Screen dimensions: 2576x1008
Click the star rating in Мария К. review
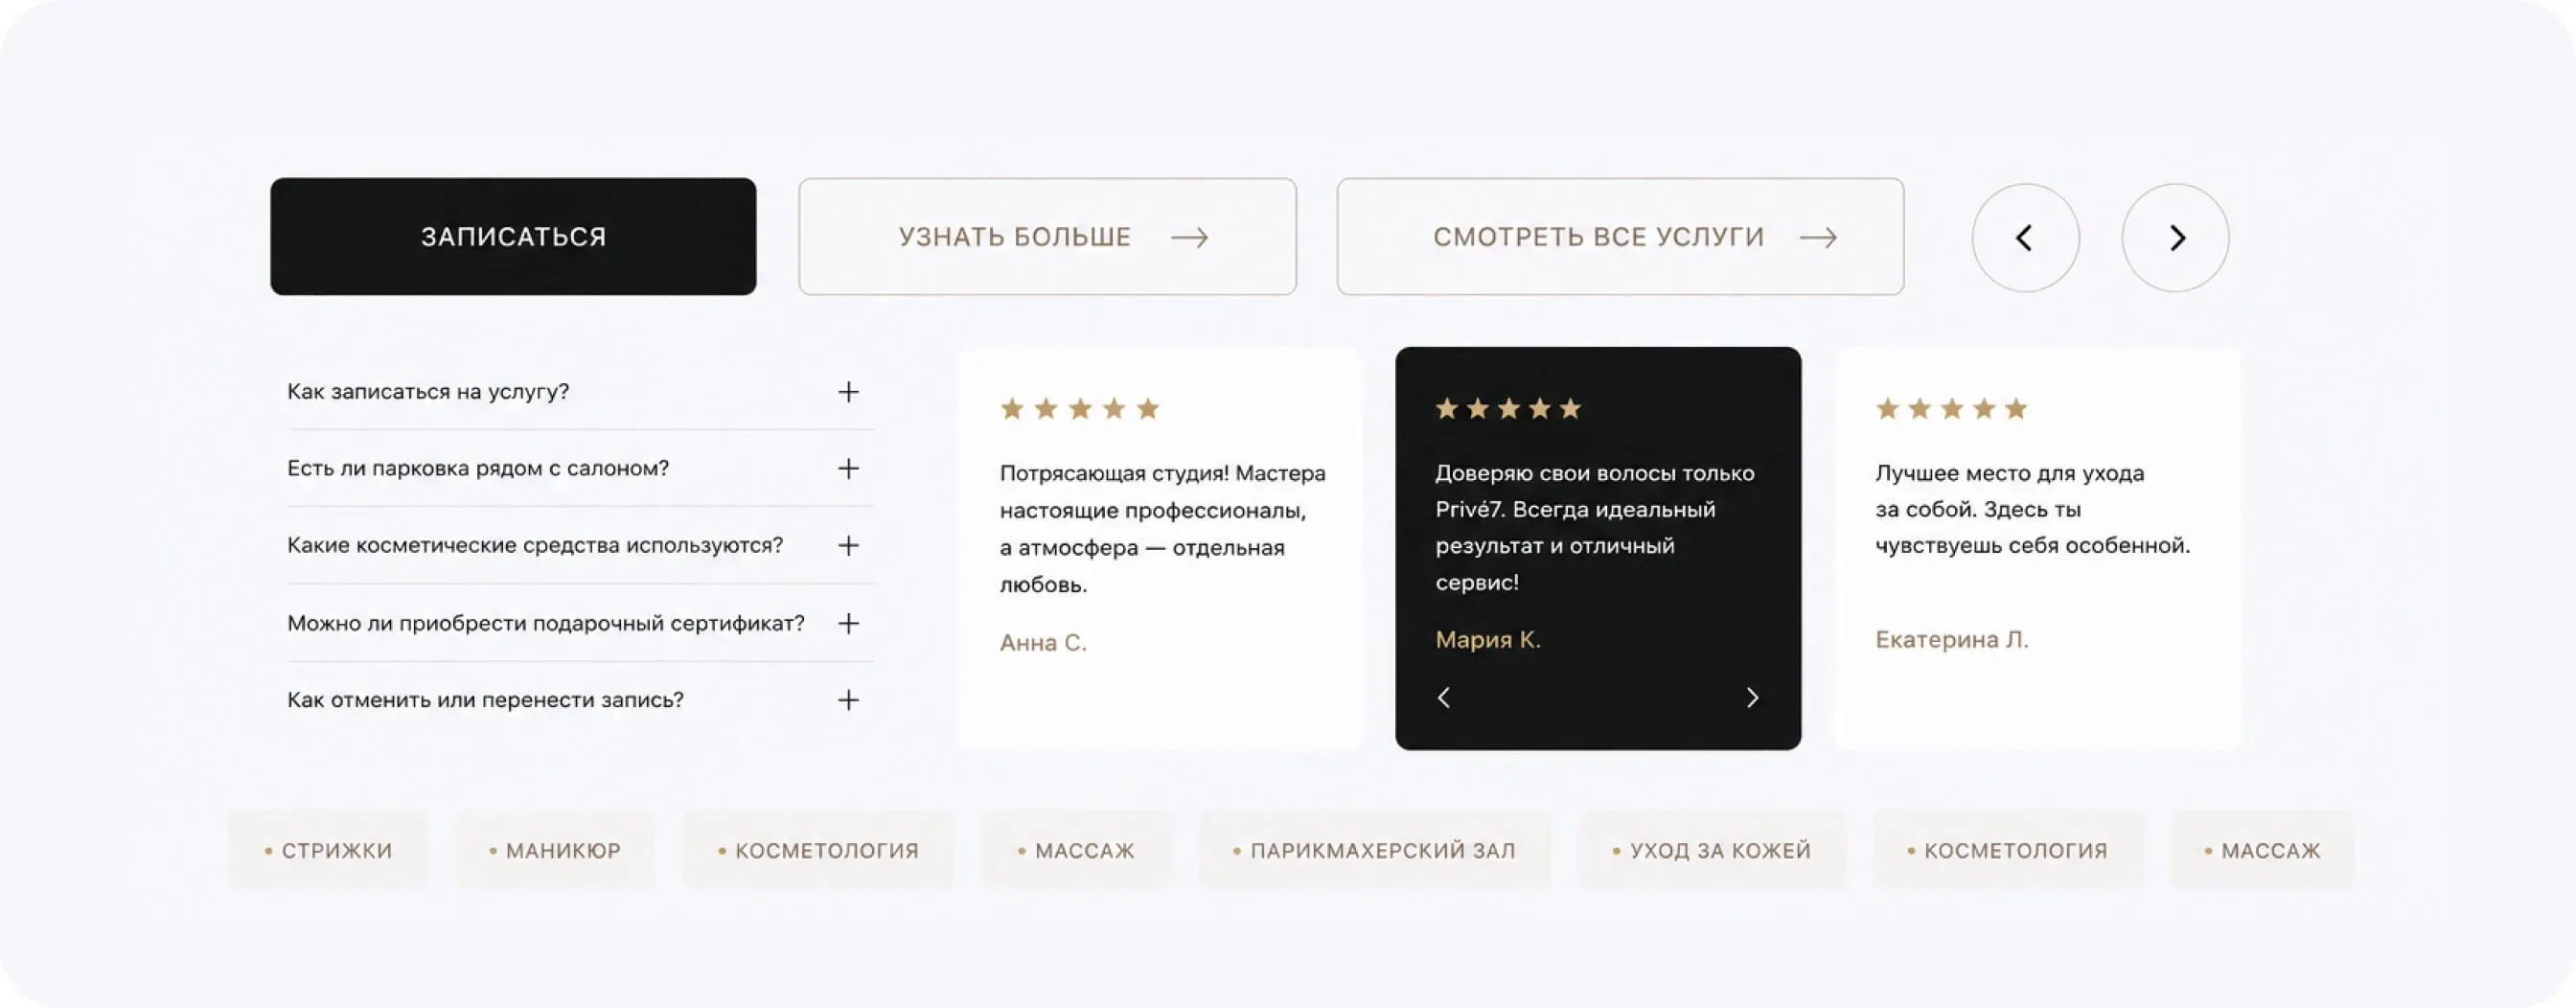1508,409
